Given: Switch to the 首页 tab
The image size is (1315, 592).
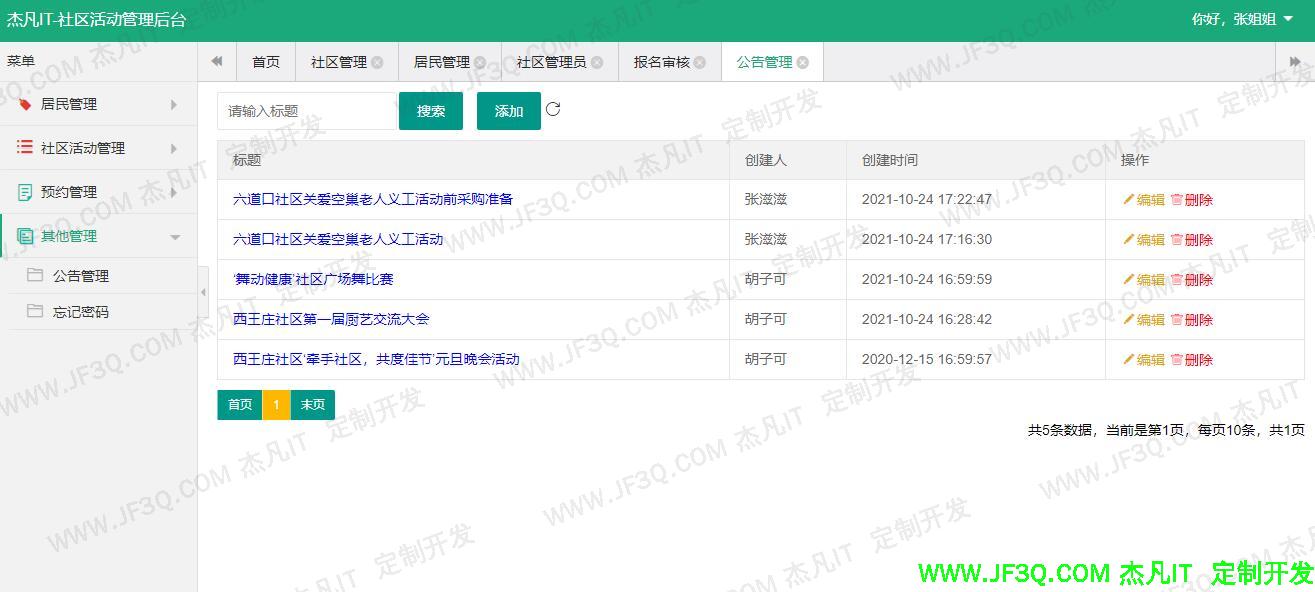Looking at the screenshot, I should coord(265,61).
